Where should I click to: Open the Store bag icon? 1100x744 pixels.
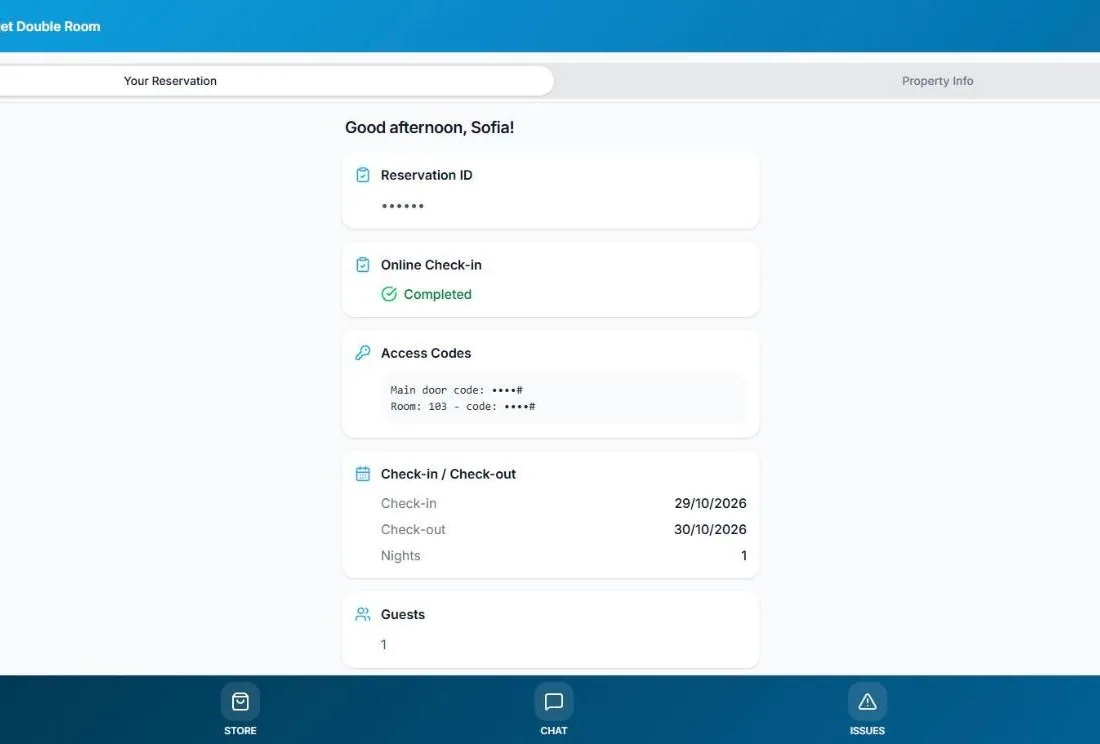click(240, 701)
